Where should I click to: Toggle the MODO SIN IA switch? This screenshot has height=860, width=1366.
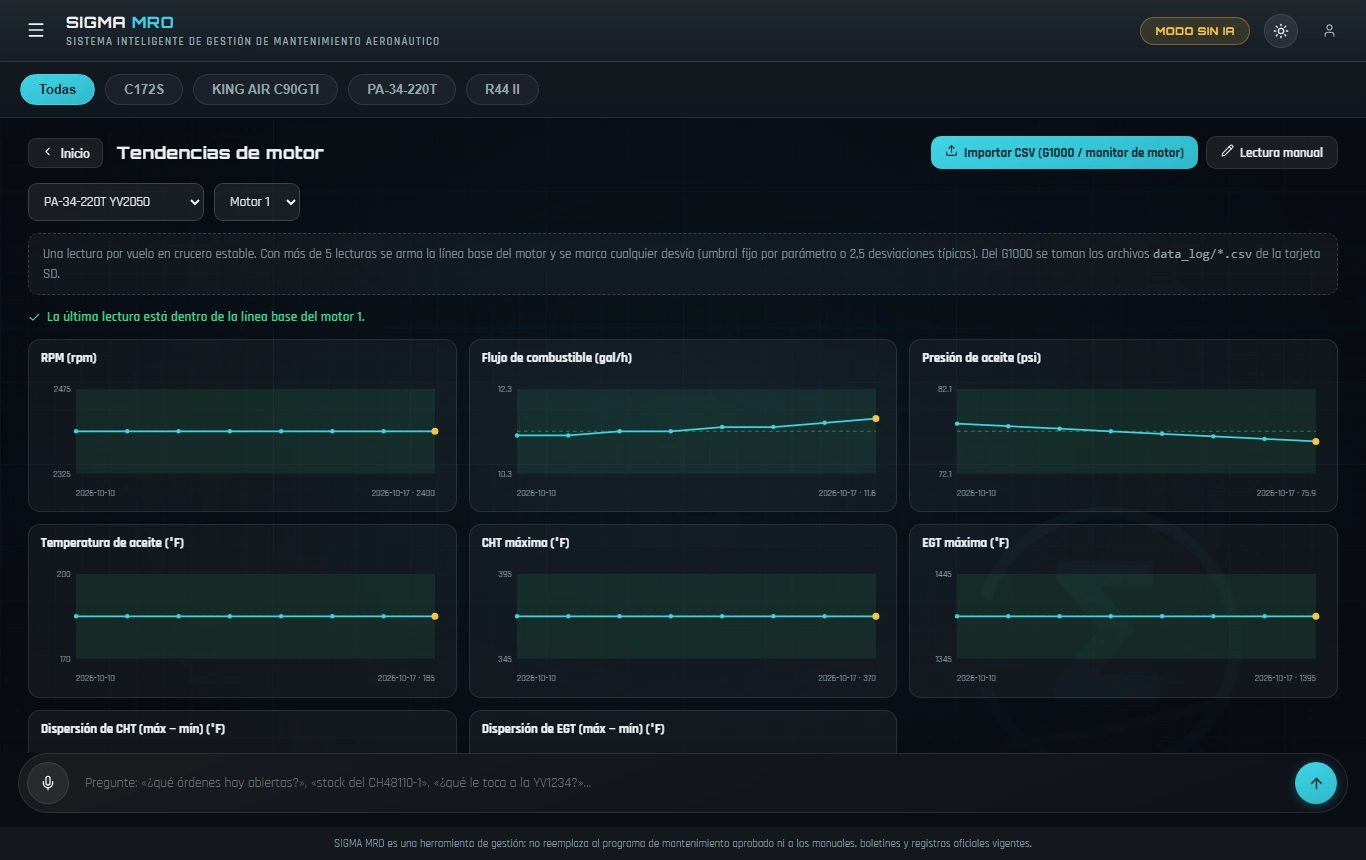click(x=1194, y=31)
